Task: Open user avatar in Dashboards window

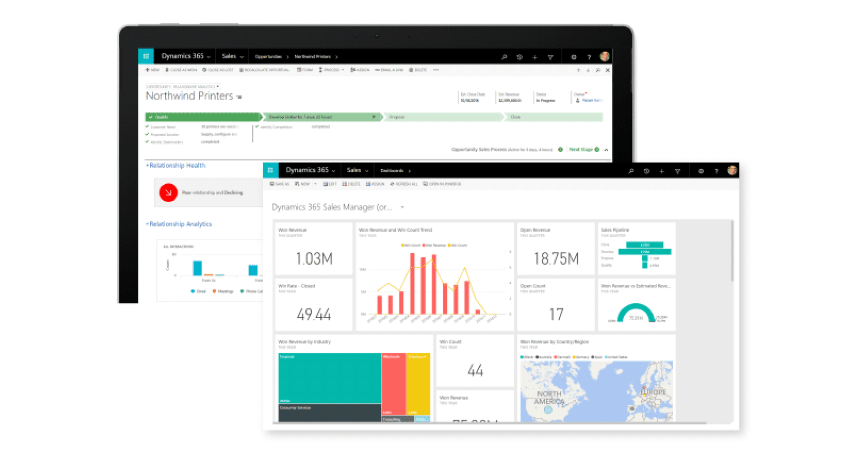Action: tap(732, 170)
